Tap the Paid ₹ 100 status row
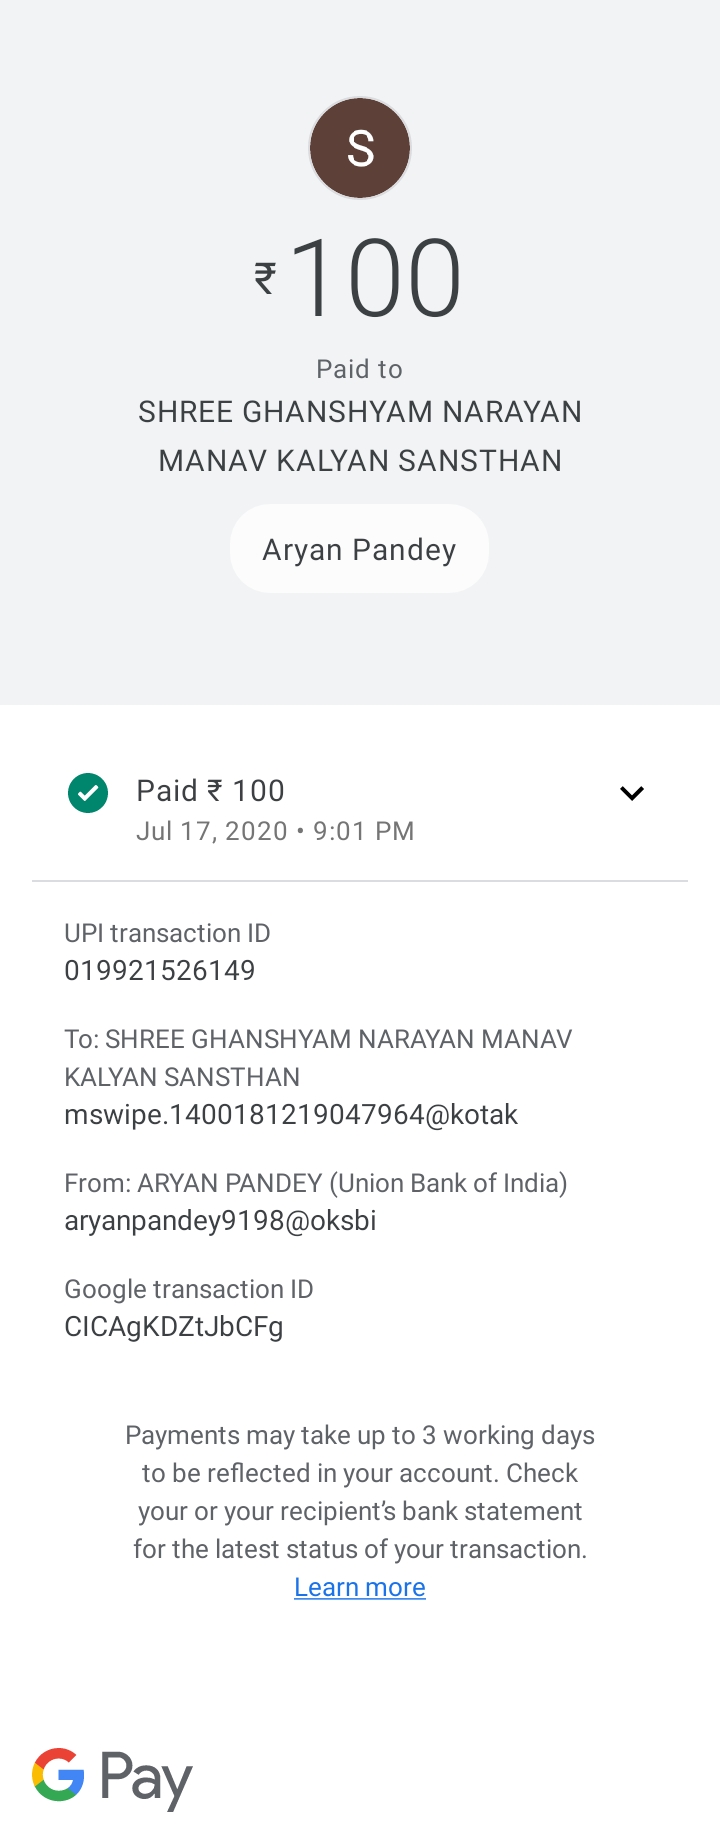720x1844 pixels. tap(360, 809)
